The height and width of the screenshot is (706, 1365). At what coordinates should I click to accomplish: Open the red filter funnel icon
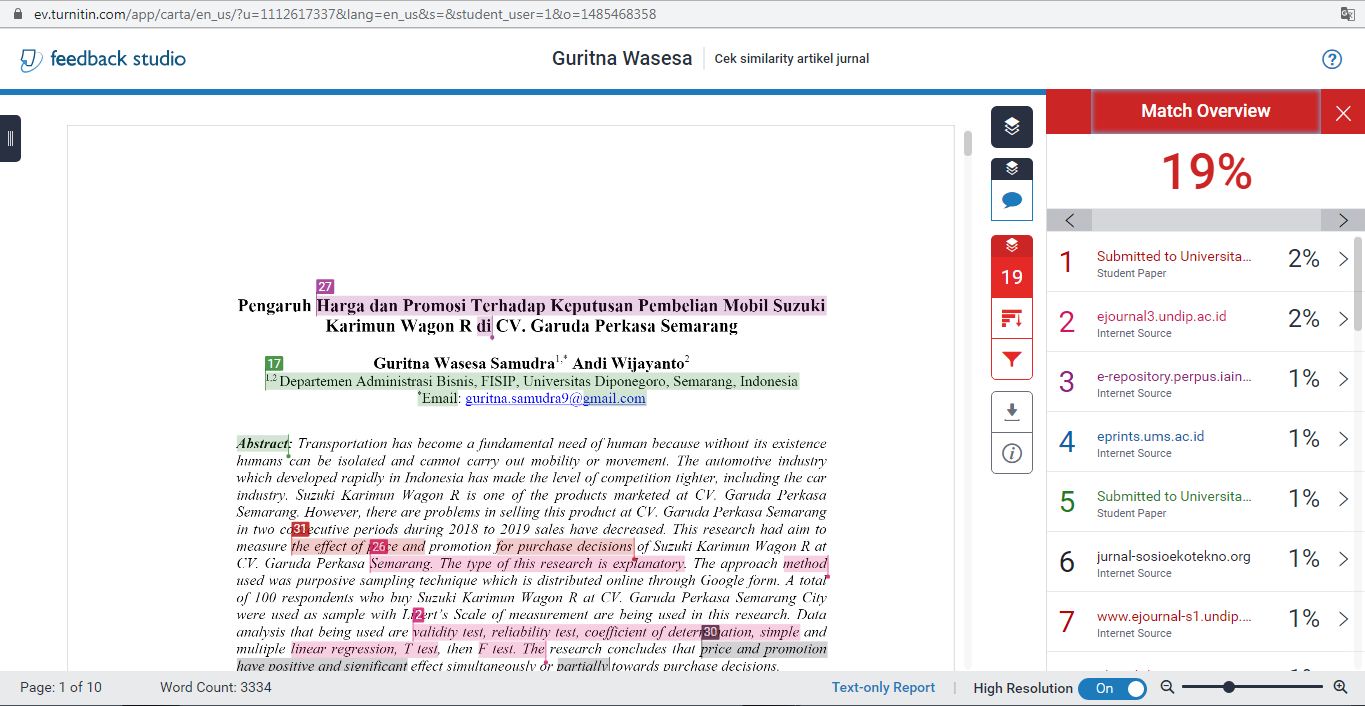click(x=1012, y=359)
